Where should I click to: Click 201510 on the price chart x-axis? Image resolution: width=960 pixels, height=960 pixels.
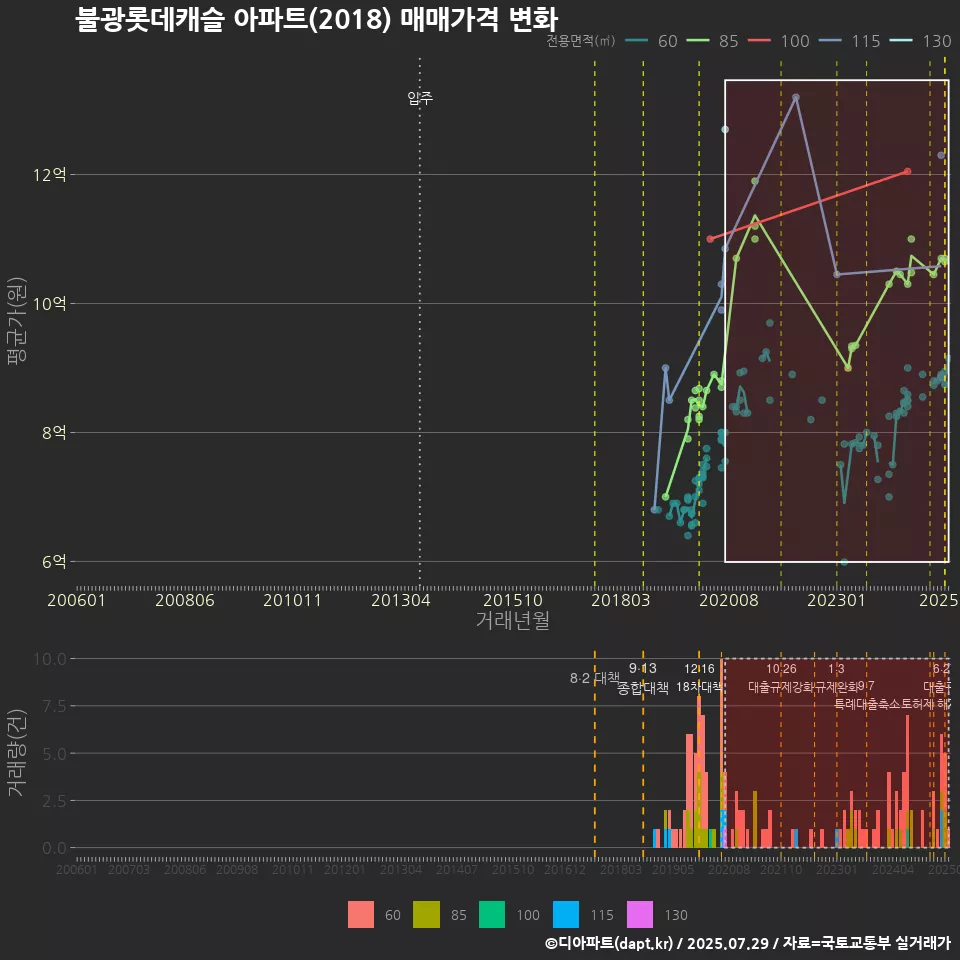click(513, 600)
